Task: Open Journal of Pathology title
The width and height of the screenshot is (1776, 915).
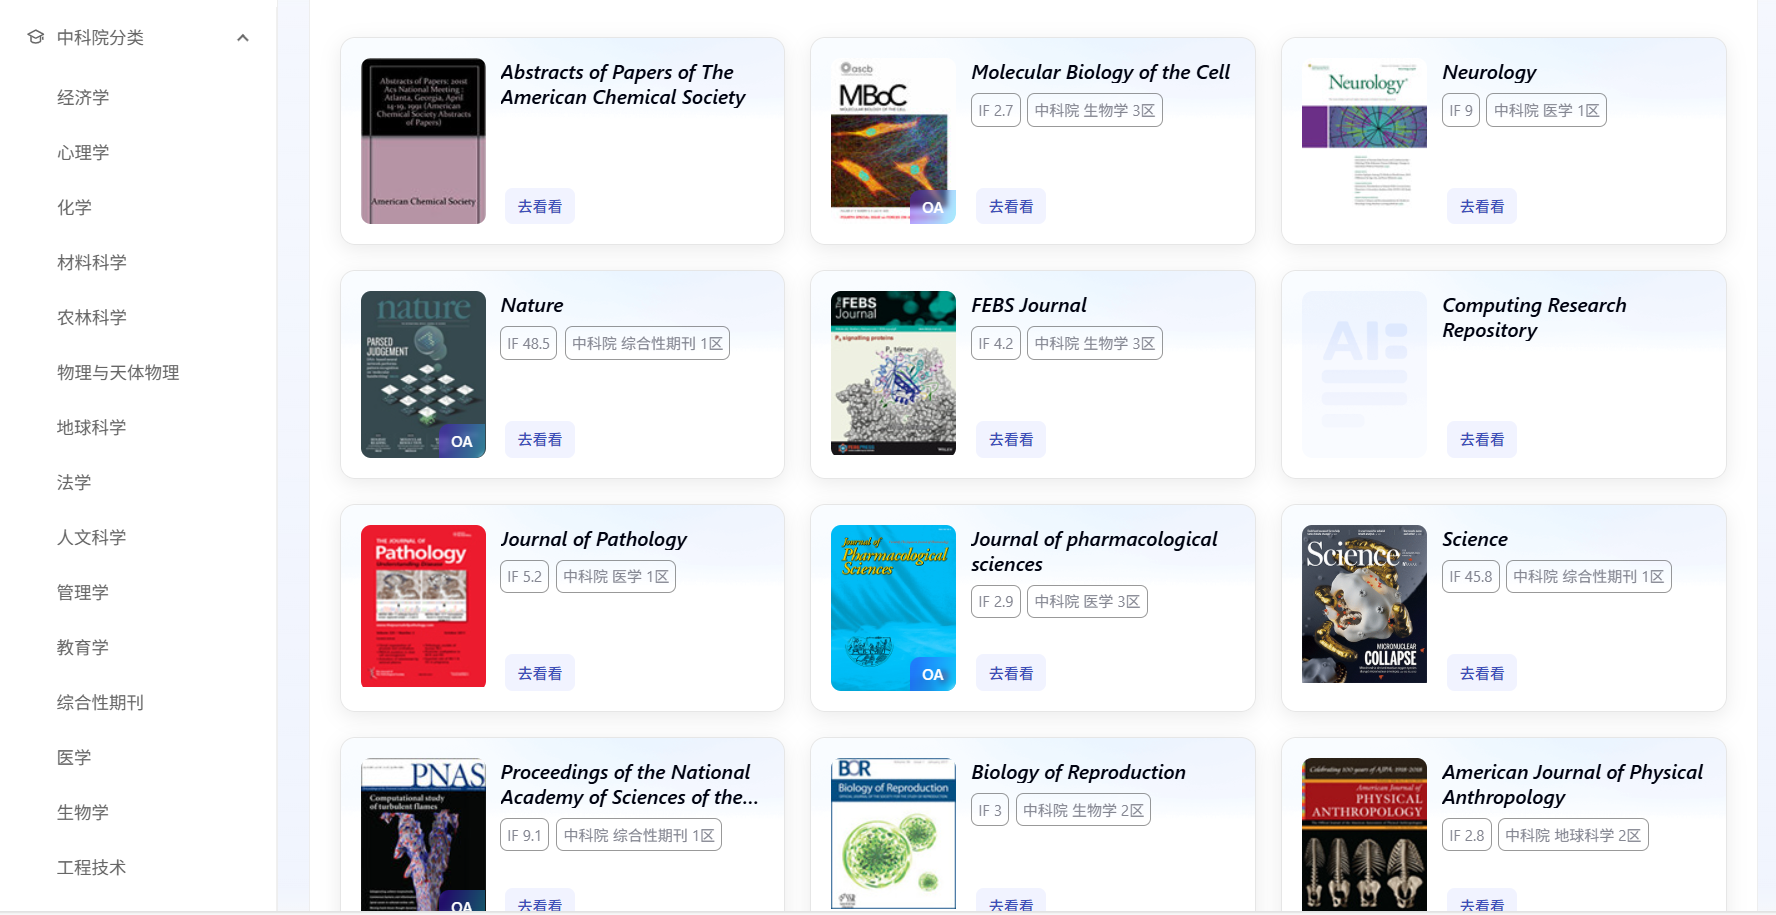Action: pos(594,539)
